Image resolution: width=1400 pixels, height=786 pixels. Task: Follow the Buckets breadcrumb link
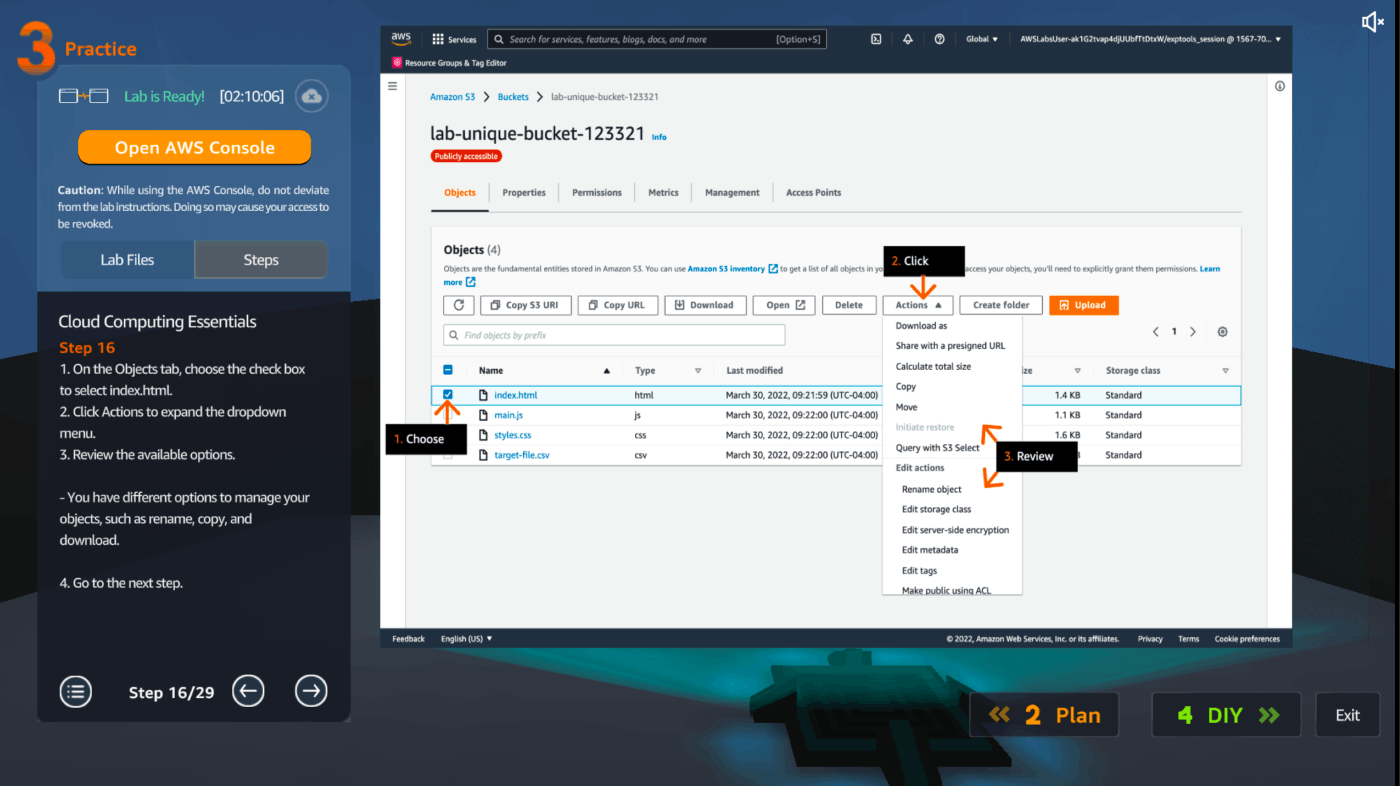[513, 97]
